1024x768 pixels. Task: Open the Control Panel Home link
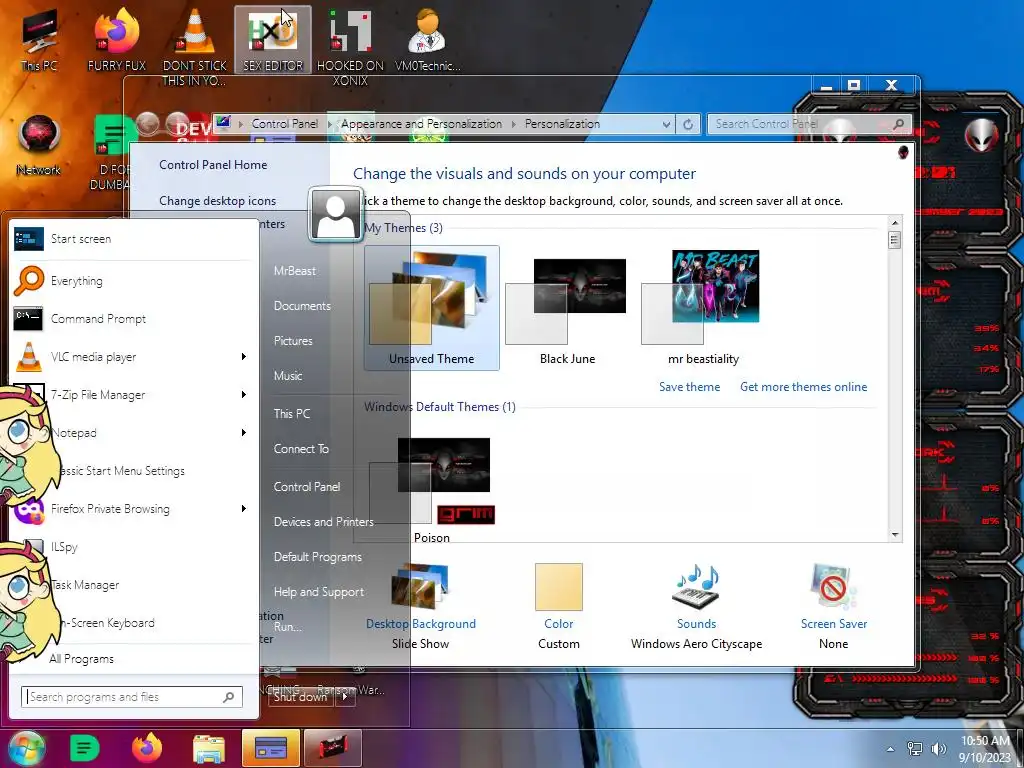pos(213,165)
